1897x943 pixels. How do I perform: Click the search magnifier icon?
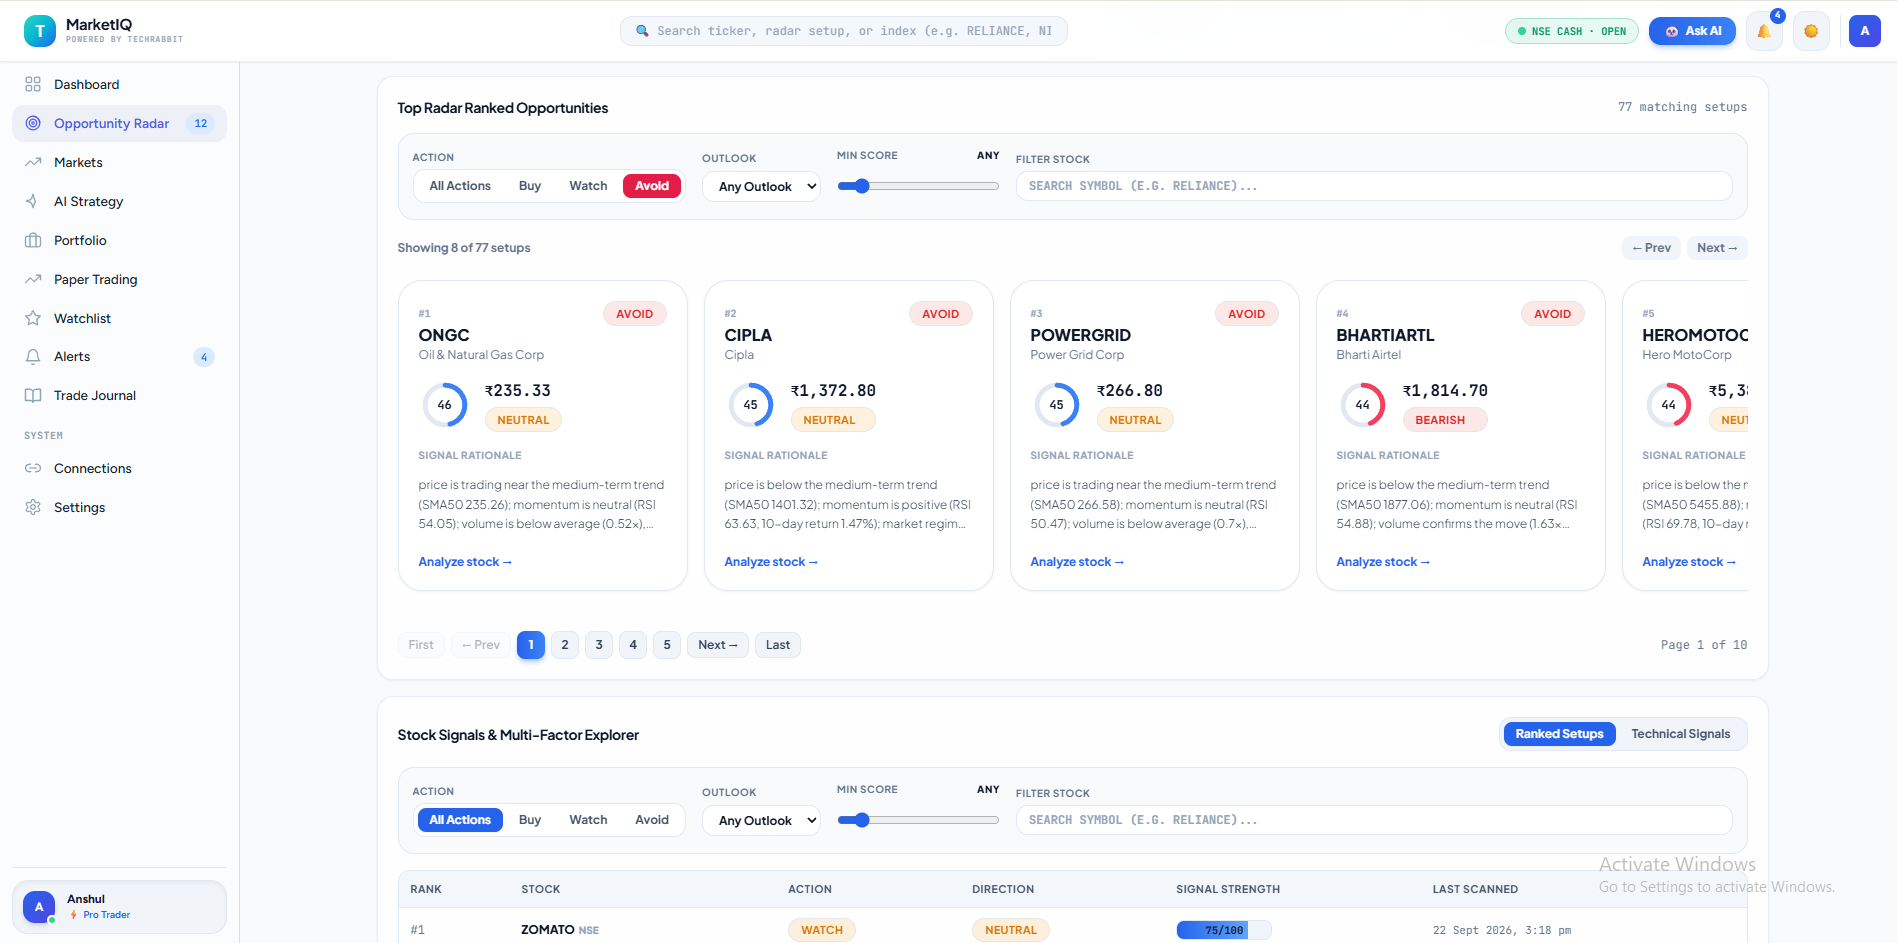tap(642, 31)
